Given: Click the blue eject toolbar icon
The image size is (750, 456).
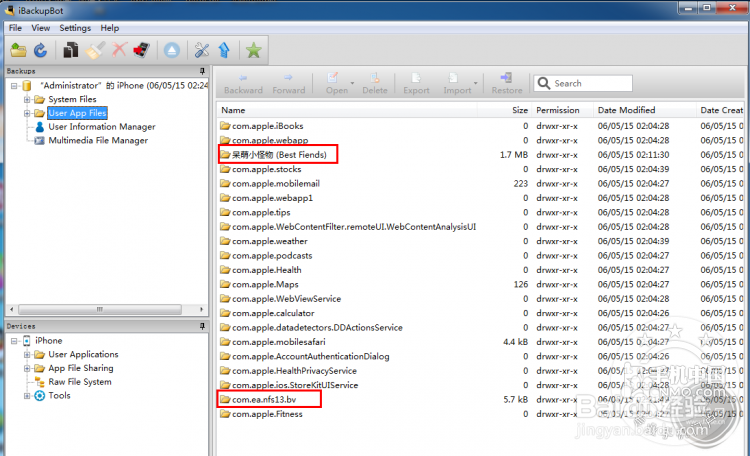Looking at the screenshot, I should click(172, 50).
